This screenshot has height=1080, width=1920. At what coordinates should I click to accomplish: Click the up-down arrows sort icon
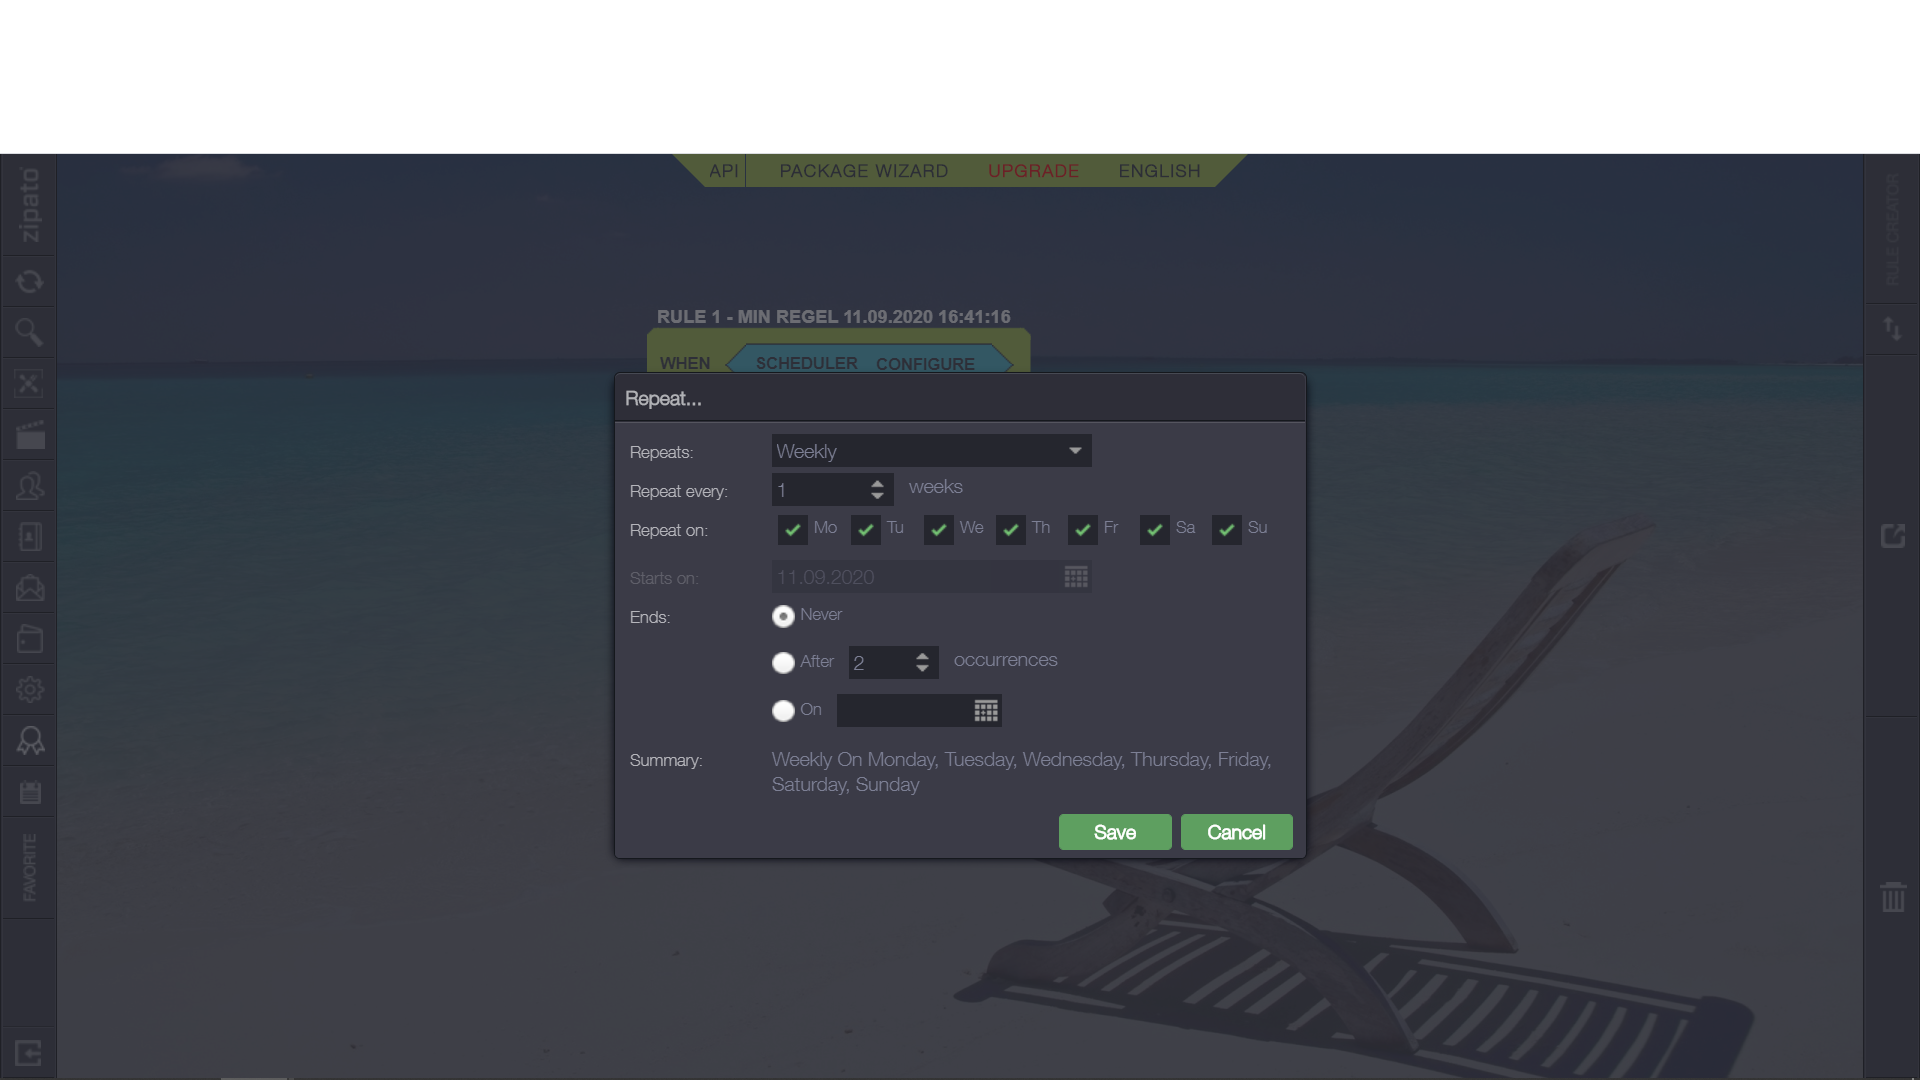tap(1892, 329)
